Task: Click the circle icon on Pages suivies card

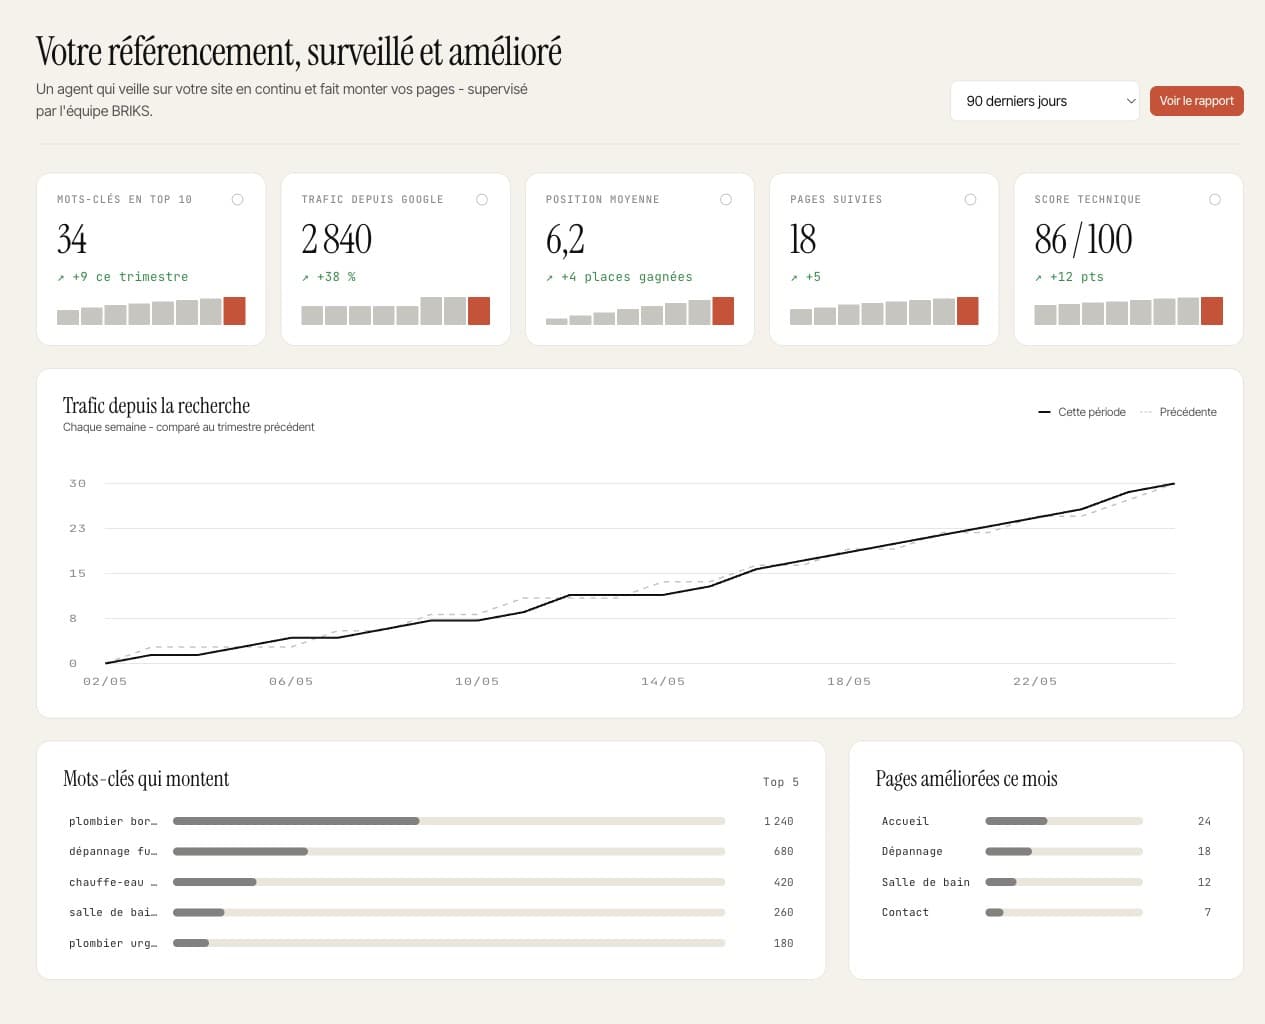Action: click(970, 200)
